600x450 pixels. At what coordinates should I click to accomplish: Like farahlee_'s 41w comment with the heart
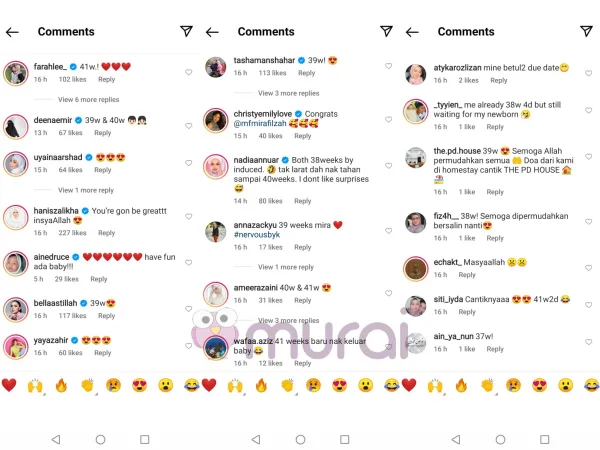189,72
